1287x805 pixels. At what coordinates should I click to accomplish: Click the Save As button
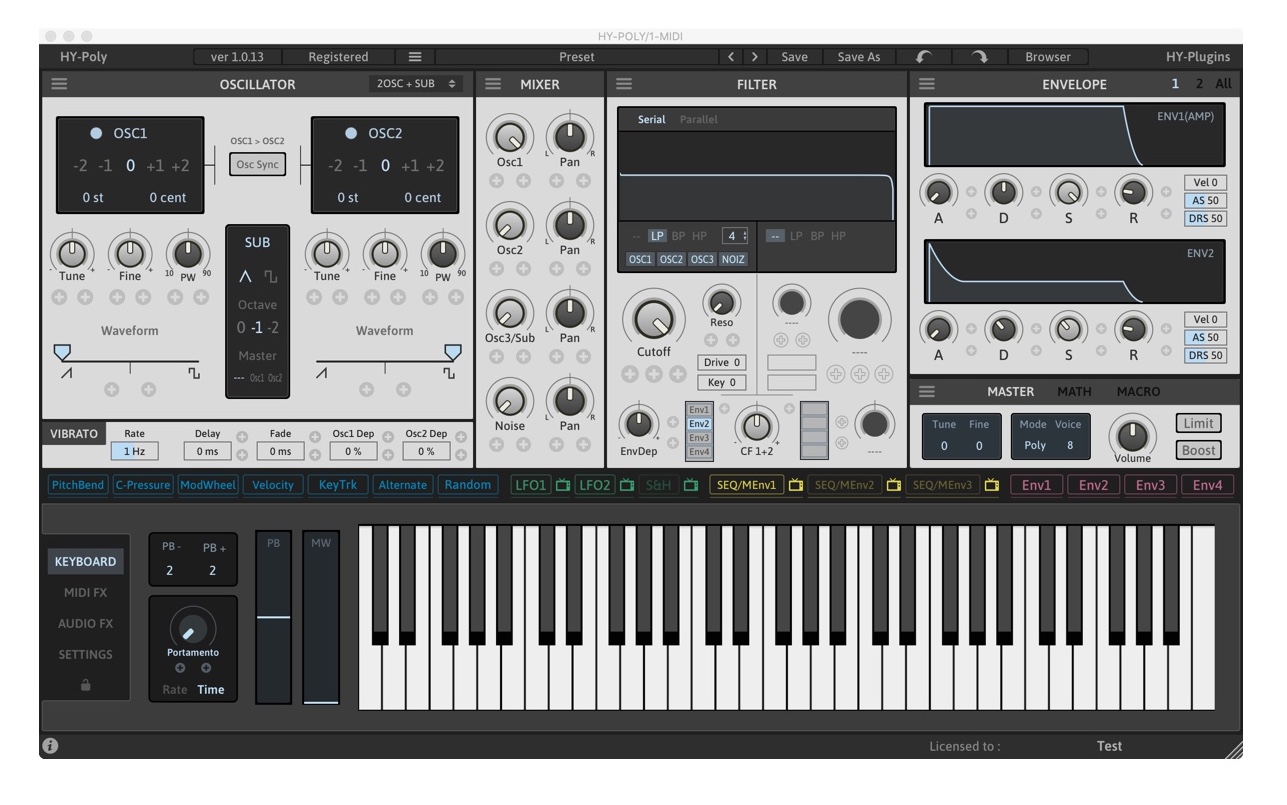(x=859, y=57)
